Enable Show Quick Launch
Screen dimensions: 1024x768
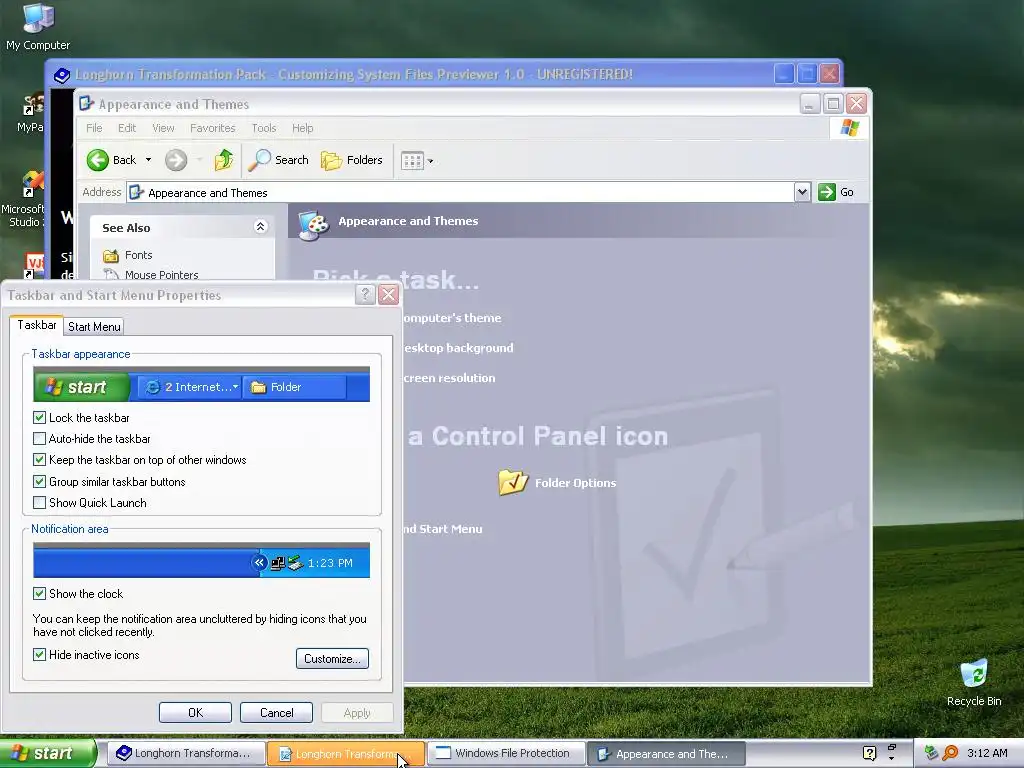(39, 502)
